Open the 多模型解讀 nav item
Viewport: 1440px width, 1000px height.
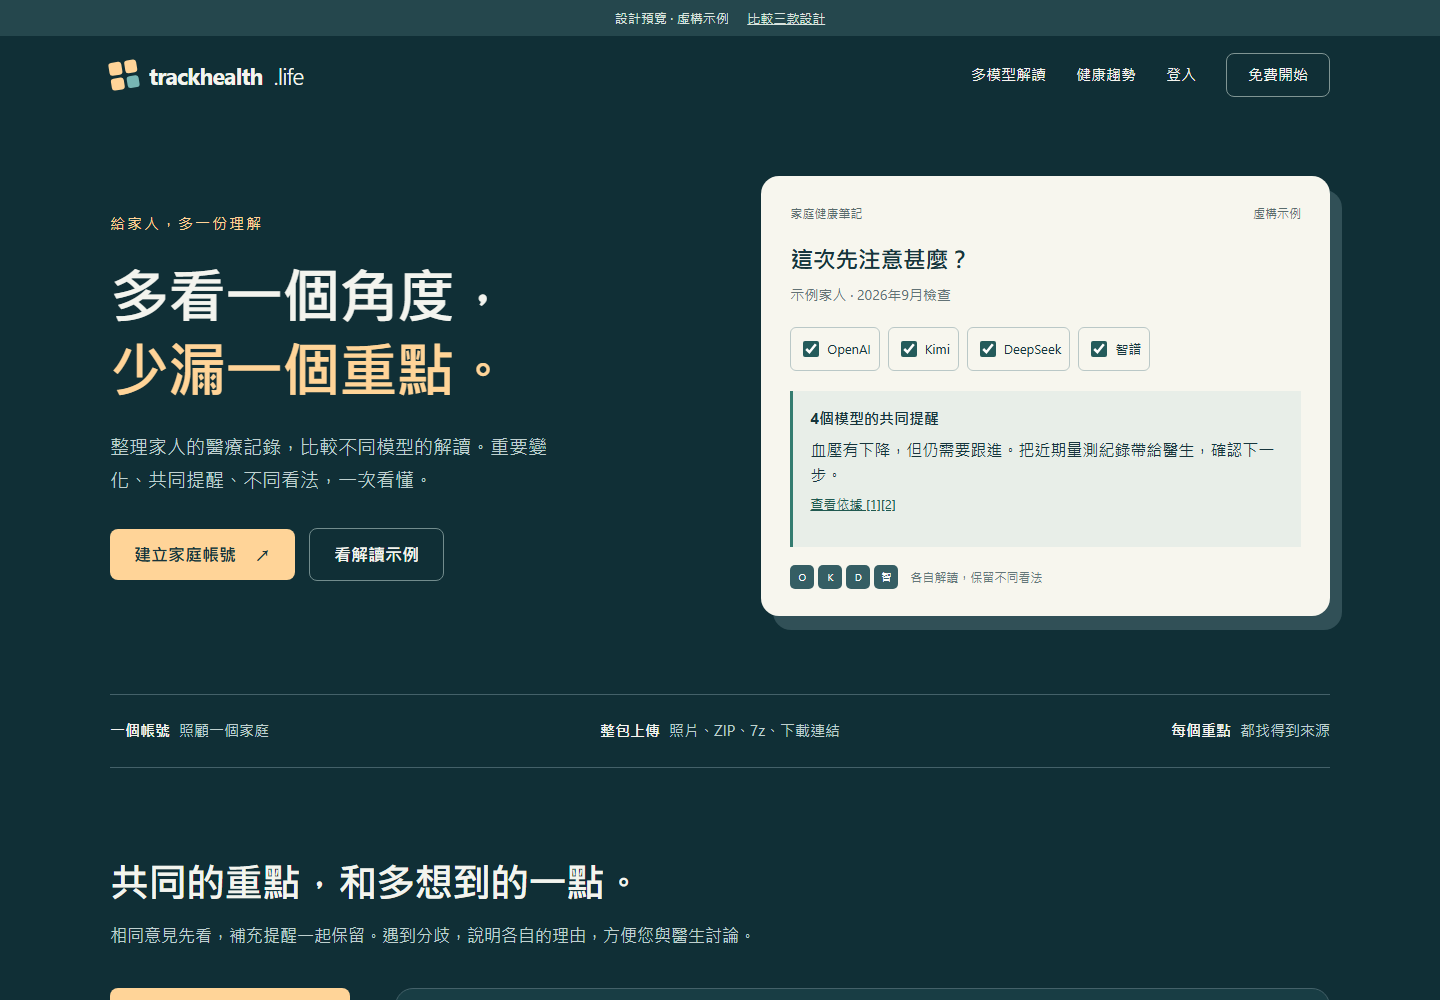pyautogui.click(x=1008, y=75)
